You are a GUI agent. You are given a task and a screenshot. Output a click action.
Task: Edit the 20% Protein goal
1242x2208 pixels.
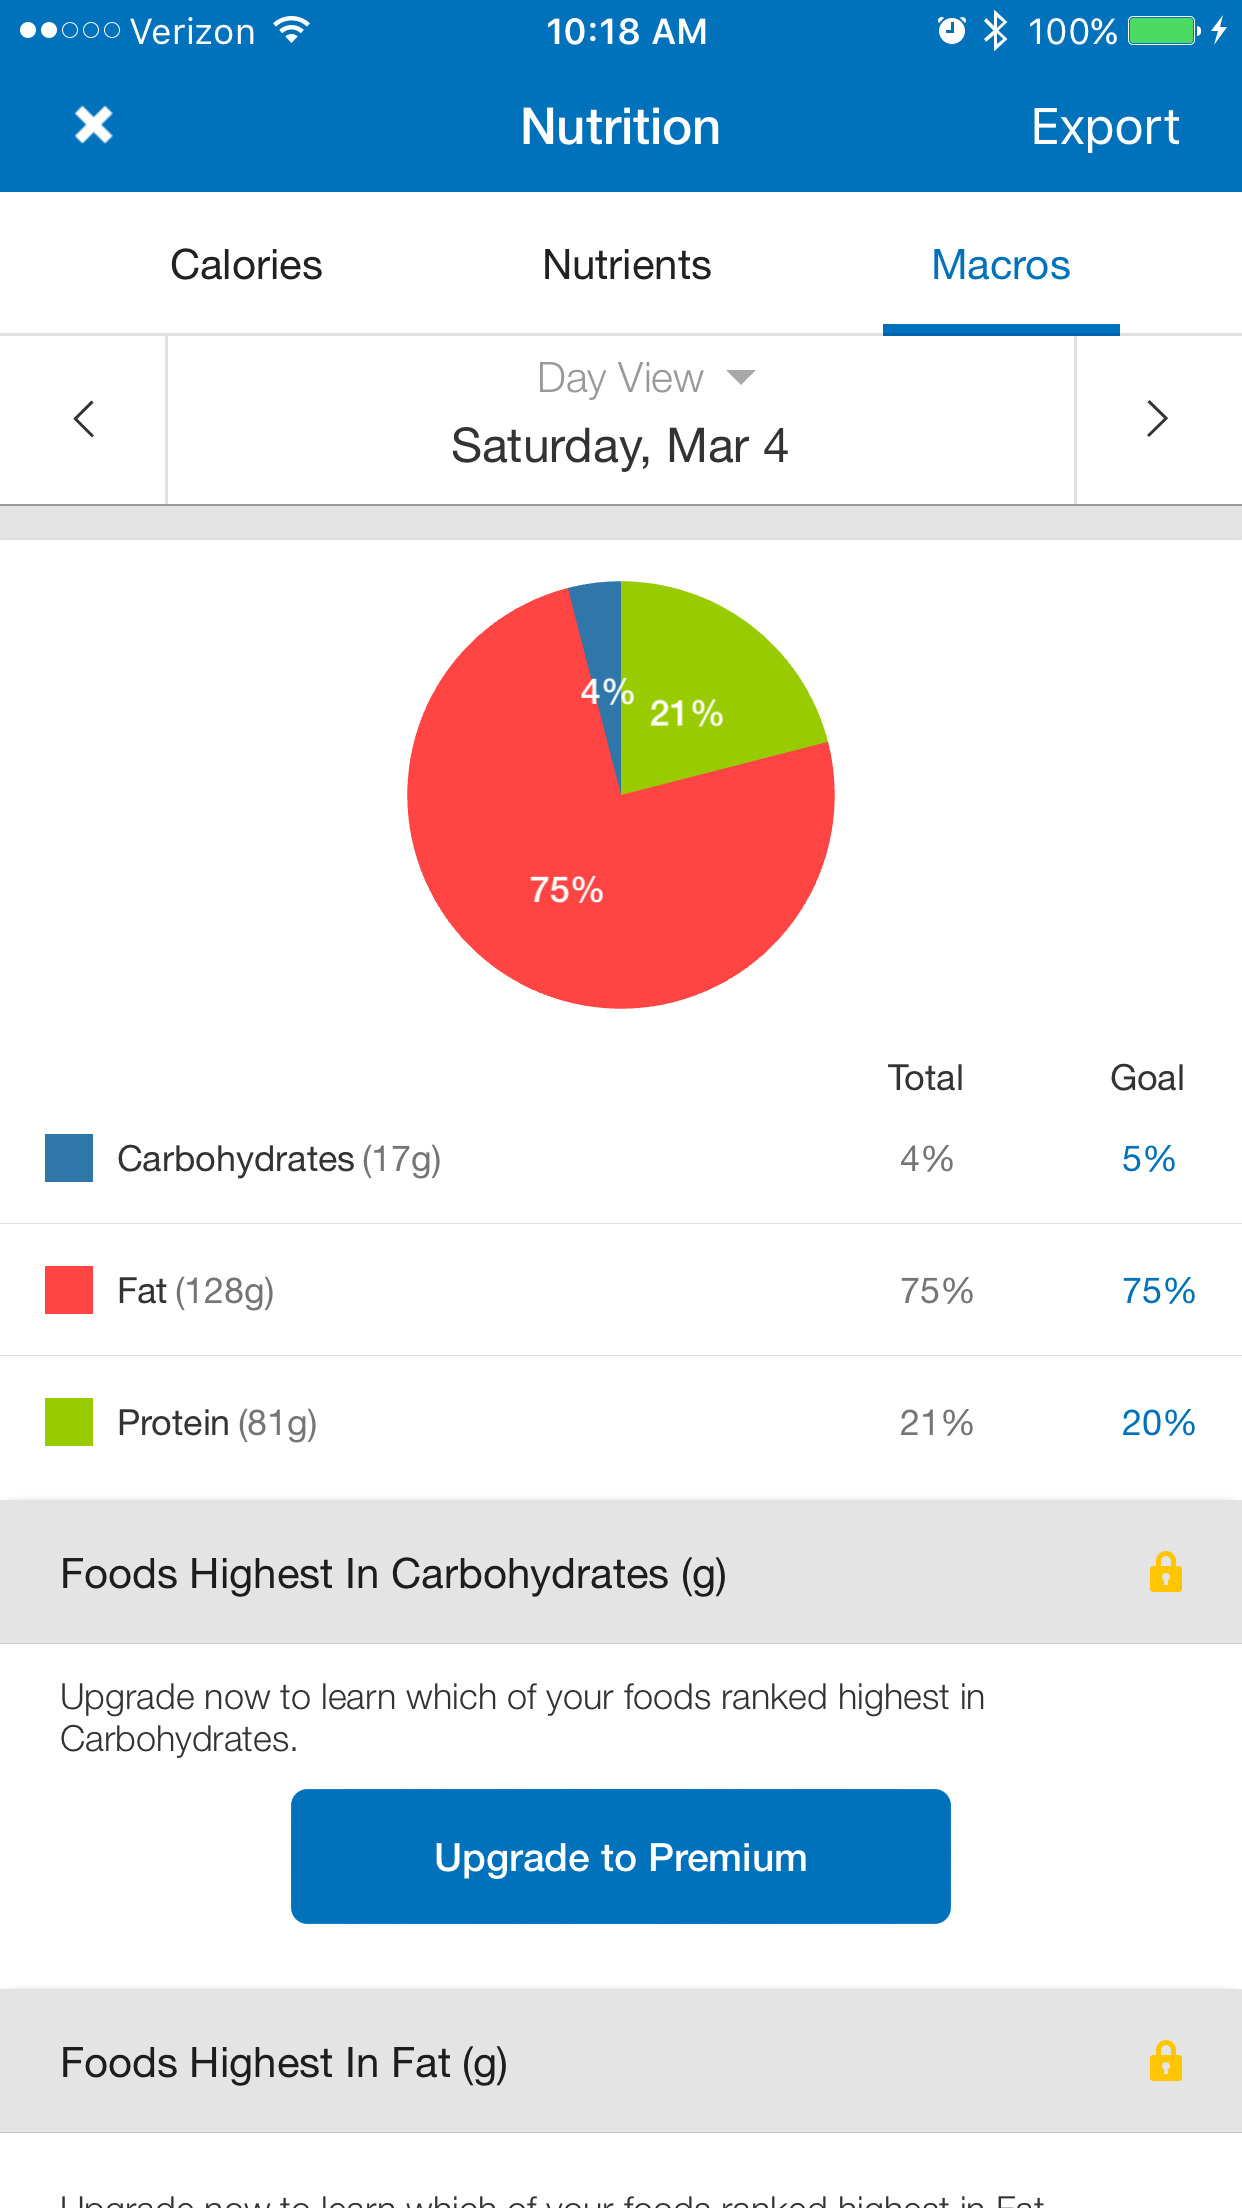[x=1158, y=1423]
